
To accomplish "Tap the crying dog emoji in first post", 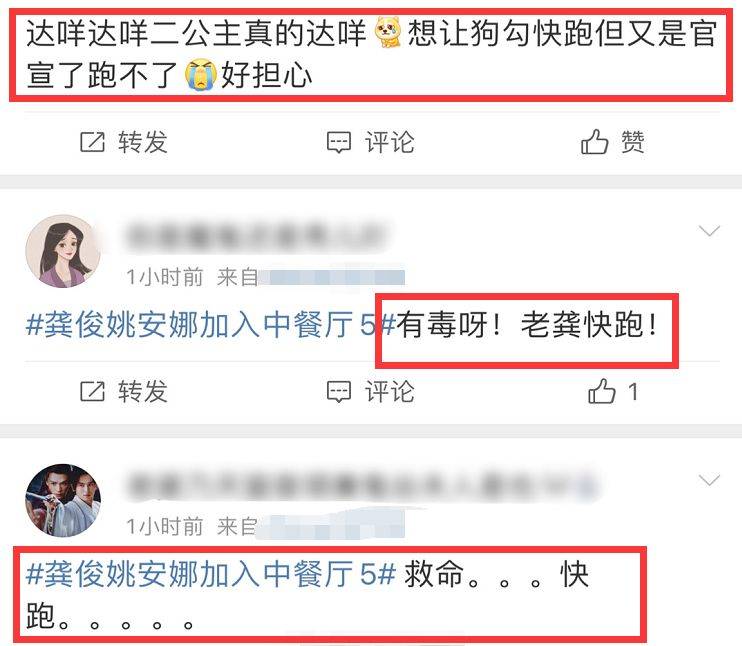I will pos(387,33).
